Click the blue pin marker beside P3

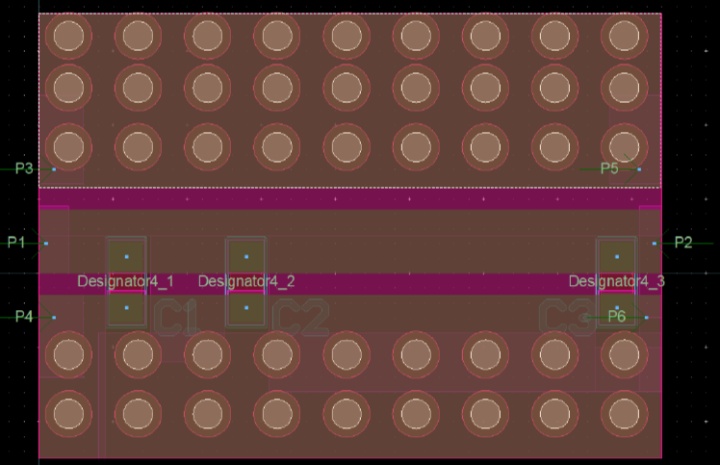tap(54, 169)
